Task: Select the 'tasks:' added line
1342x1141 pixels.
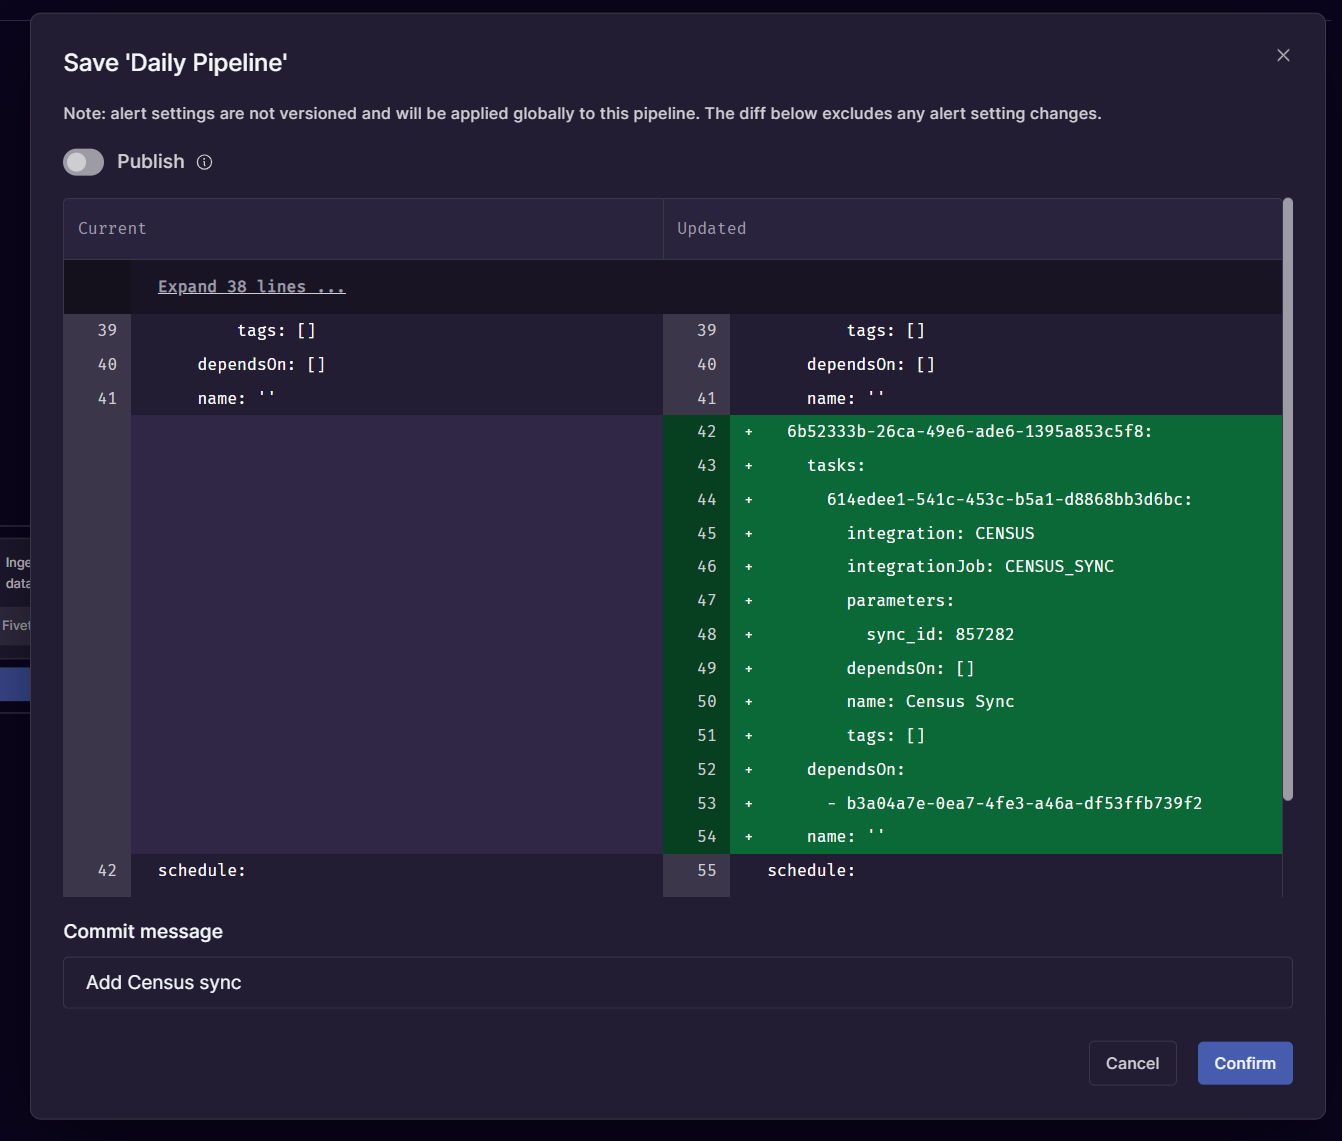Action: click(x=835, y=465)
